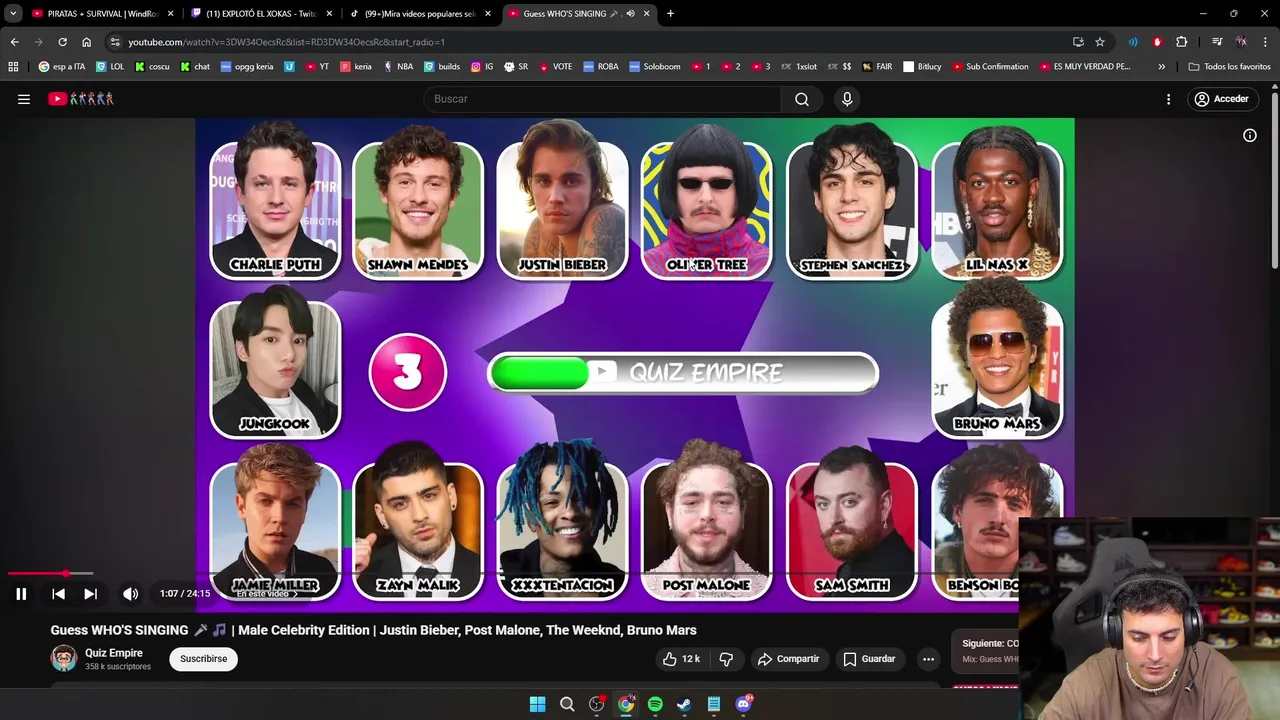Open the NBA bookmark
Screen dimensions: 1280x720
[x=398, y=67]
